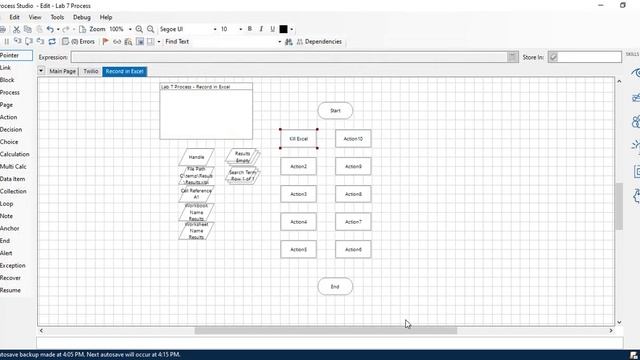Open the Segoe UI font dropdown
640x360 pixels.
(x=215, y=29)
